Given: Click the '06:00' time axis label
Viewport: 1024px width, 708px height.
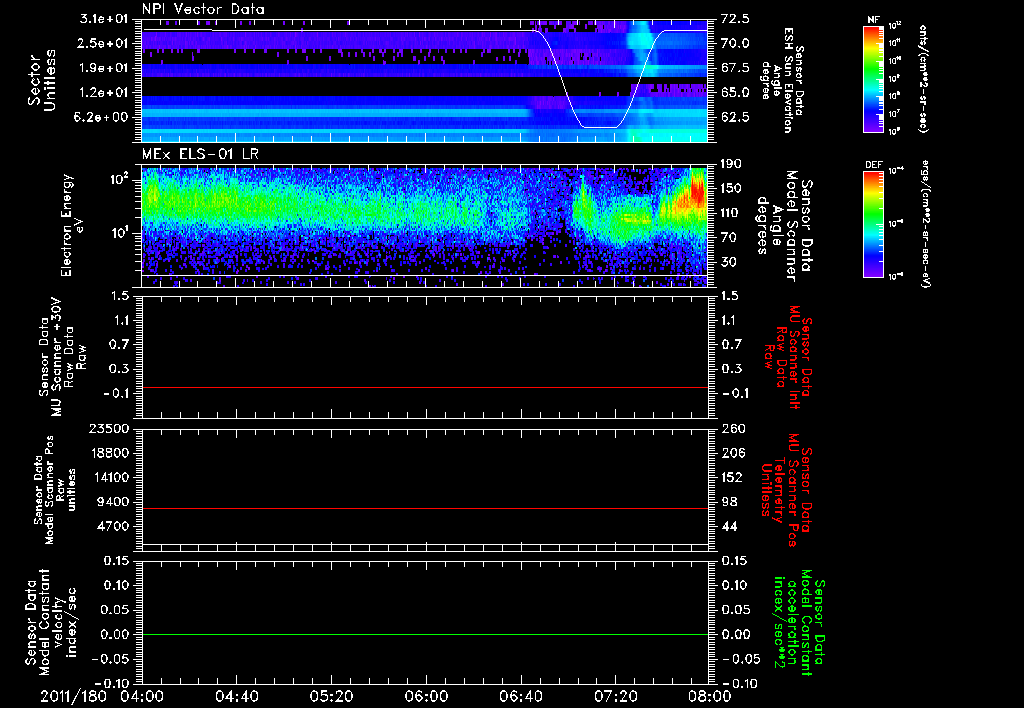Looking at the screenshot, I should (426, 697).
